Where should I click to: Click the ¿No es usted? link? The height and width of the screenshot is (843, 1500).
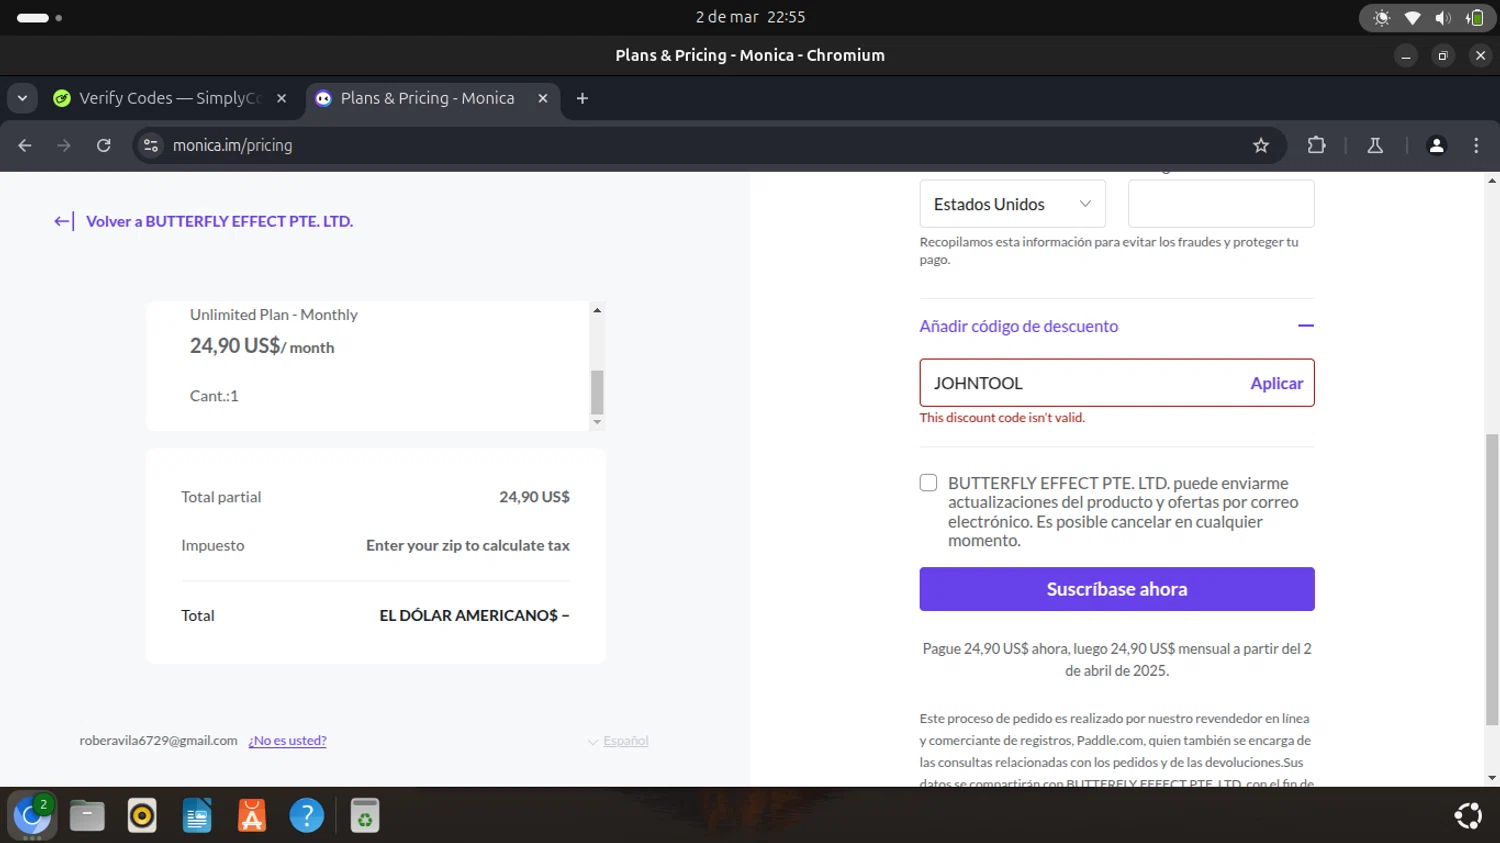click(287, 741)
